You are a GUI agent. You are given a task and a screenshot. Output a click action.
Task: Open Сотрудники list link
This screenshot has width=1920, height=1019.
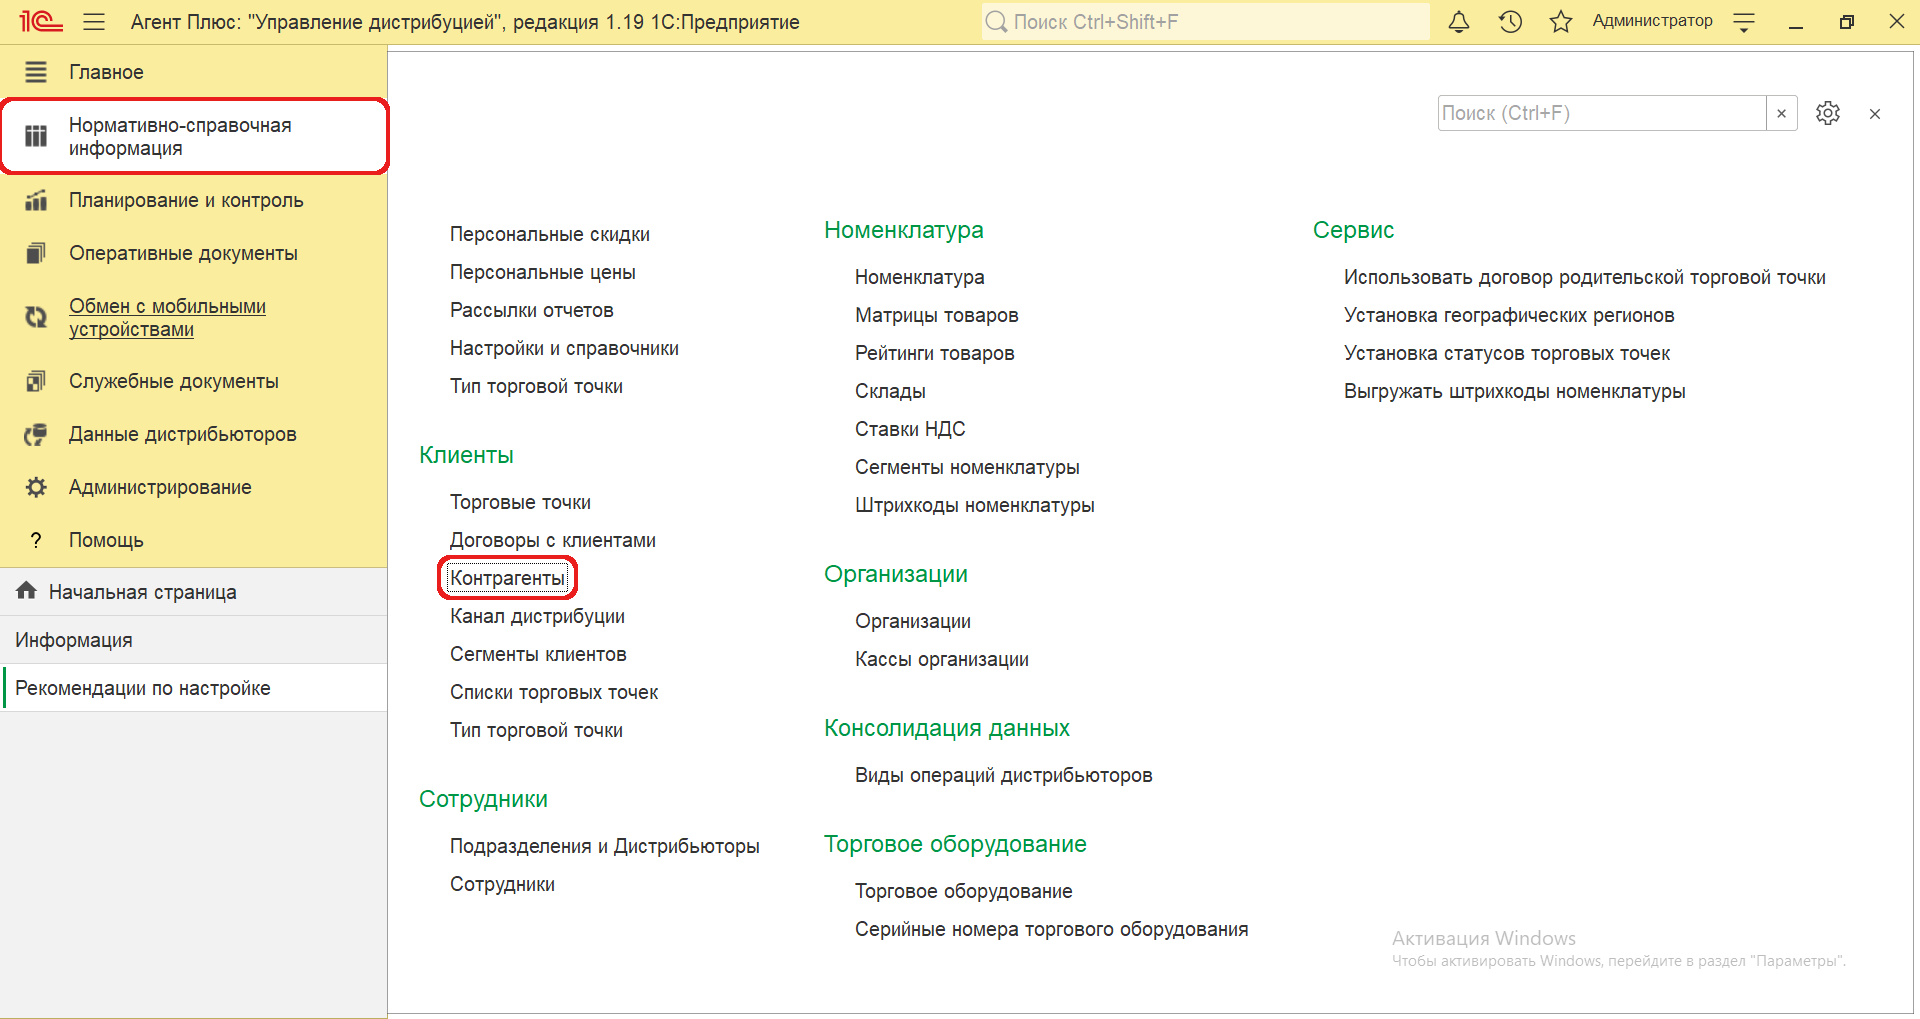point(502,884)
